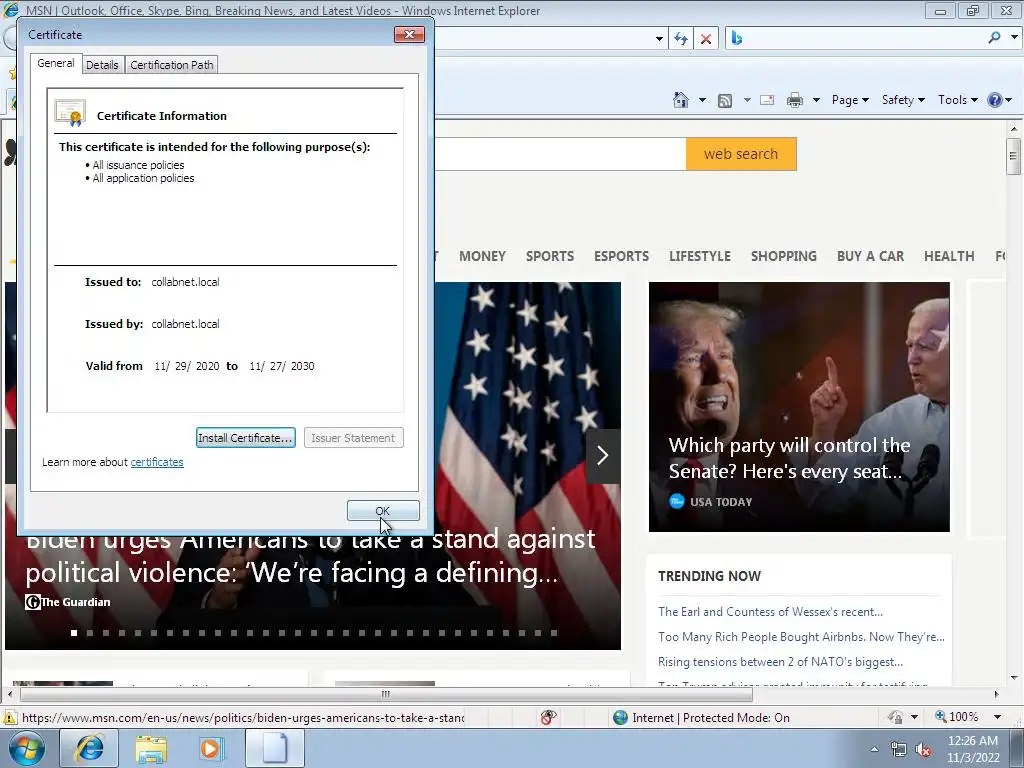Open the certificates help link

click(157, 462)
